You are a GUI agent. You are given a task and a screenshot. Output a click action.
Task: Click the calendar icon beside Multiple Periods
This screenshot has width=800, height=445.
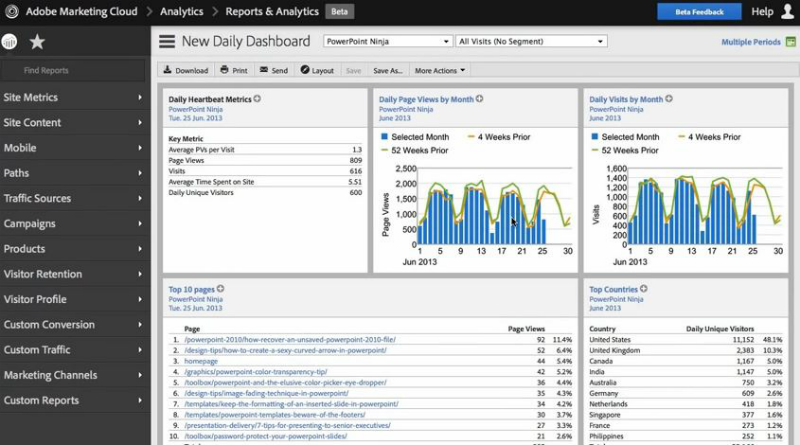790,42
